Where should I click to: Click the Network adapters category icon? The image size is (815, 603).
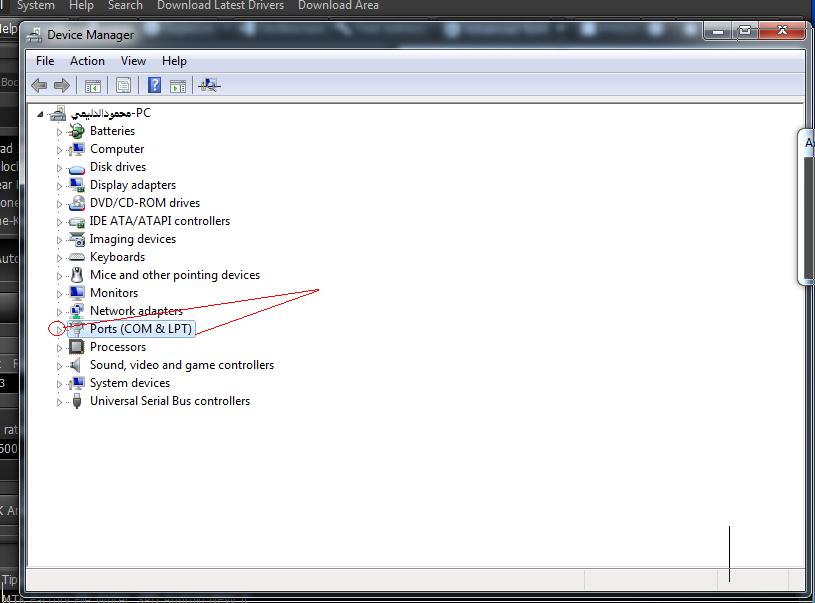tap(77, 311)
